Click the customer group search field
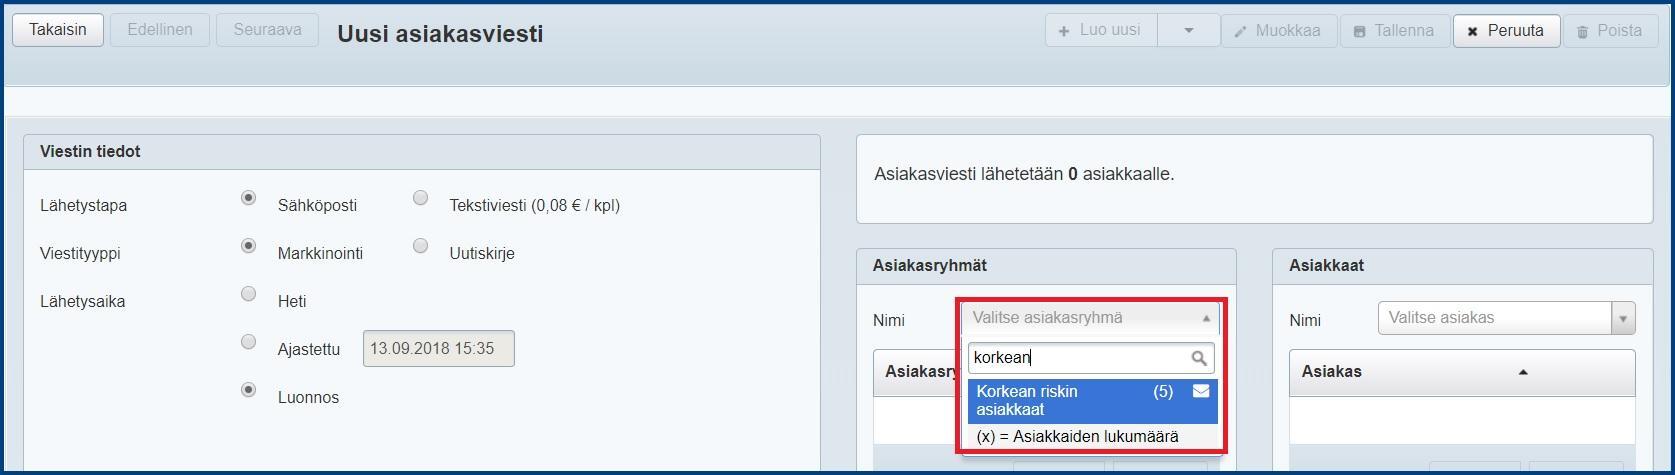The height and width of the screenshot is (475, 1675). 1080,358
